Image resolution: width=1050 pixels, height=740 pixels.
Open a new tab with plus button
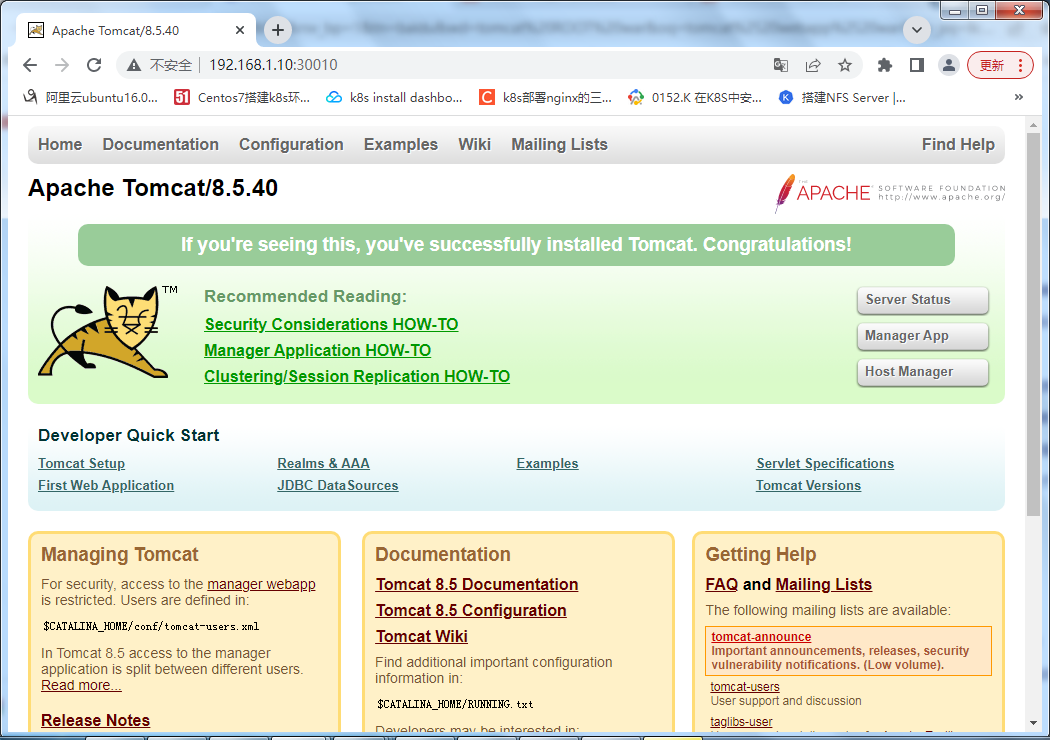coord(278,29)
